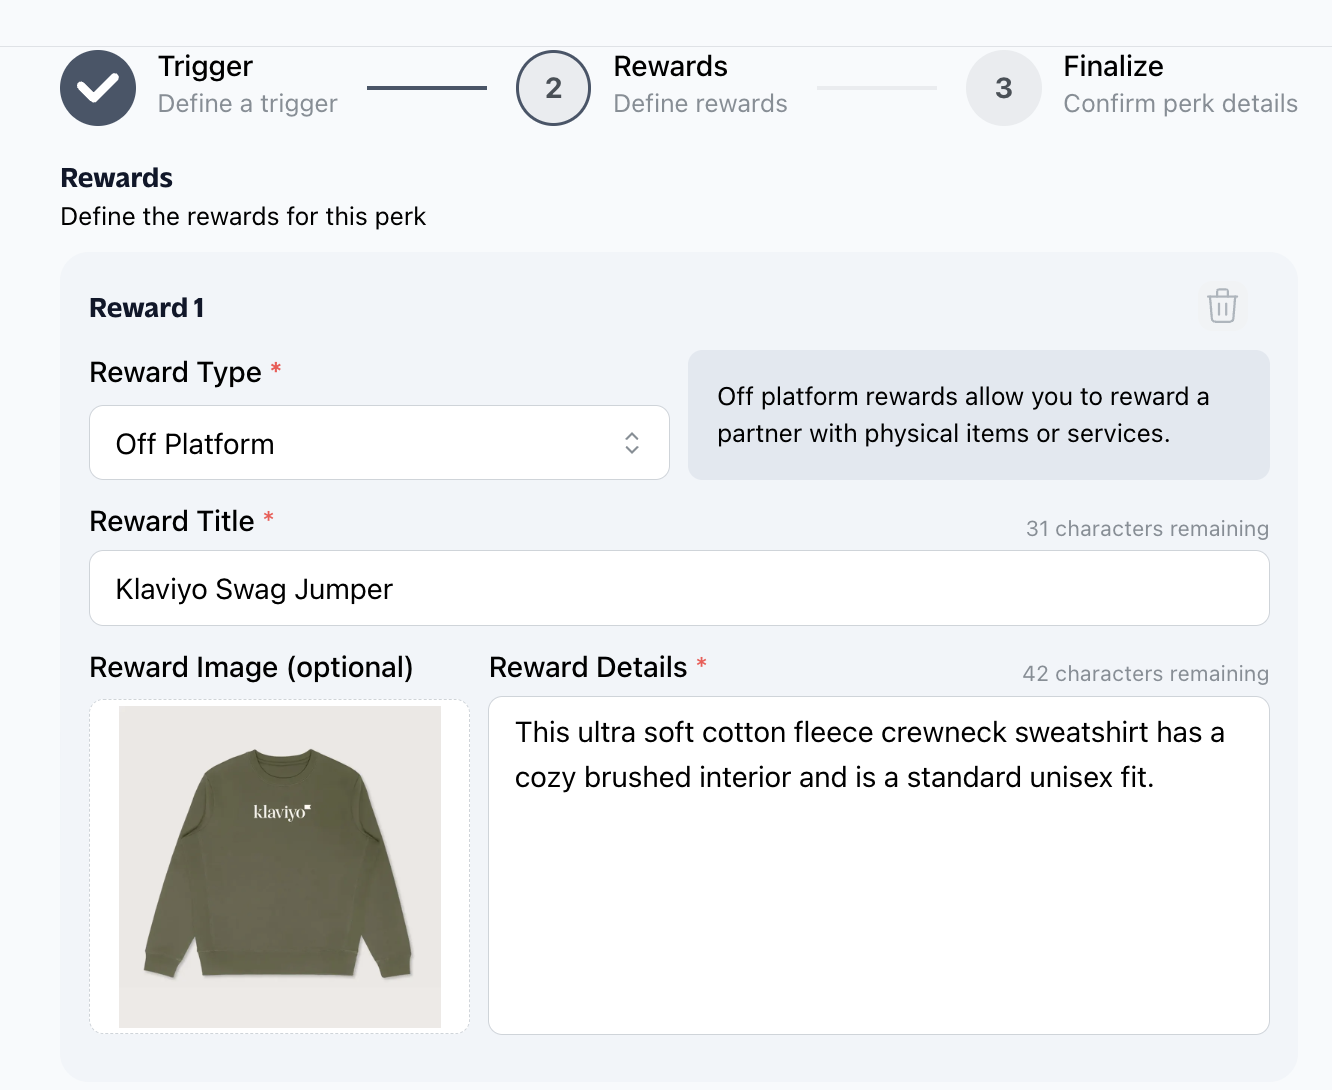
Task: Click the 'Reward 1' heading
Action: coord(147,308)
